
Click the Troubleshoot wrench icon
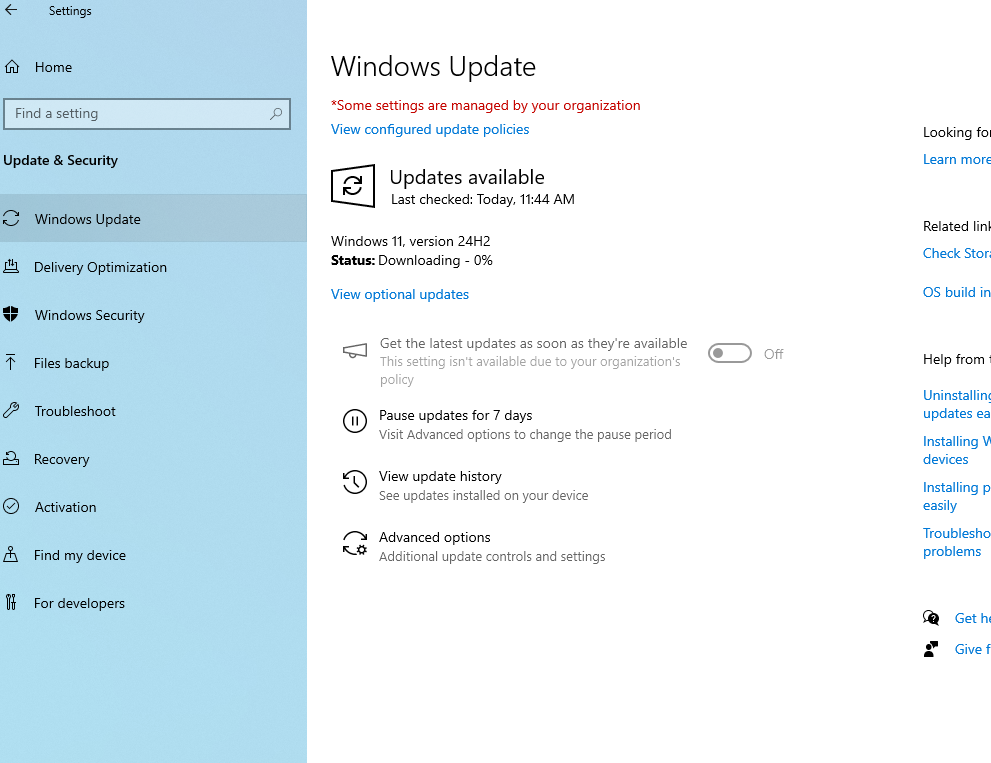(11, 411)
